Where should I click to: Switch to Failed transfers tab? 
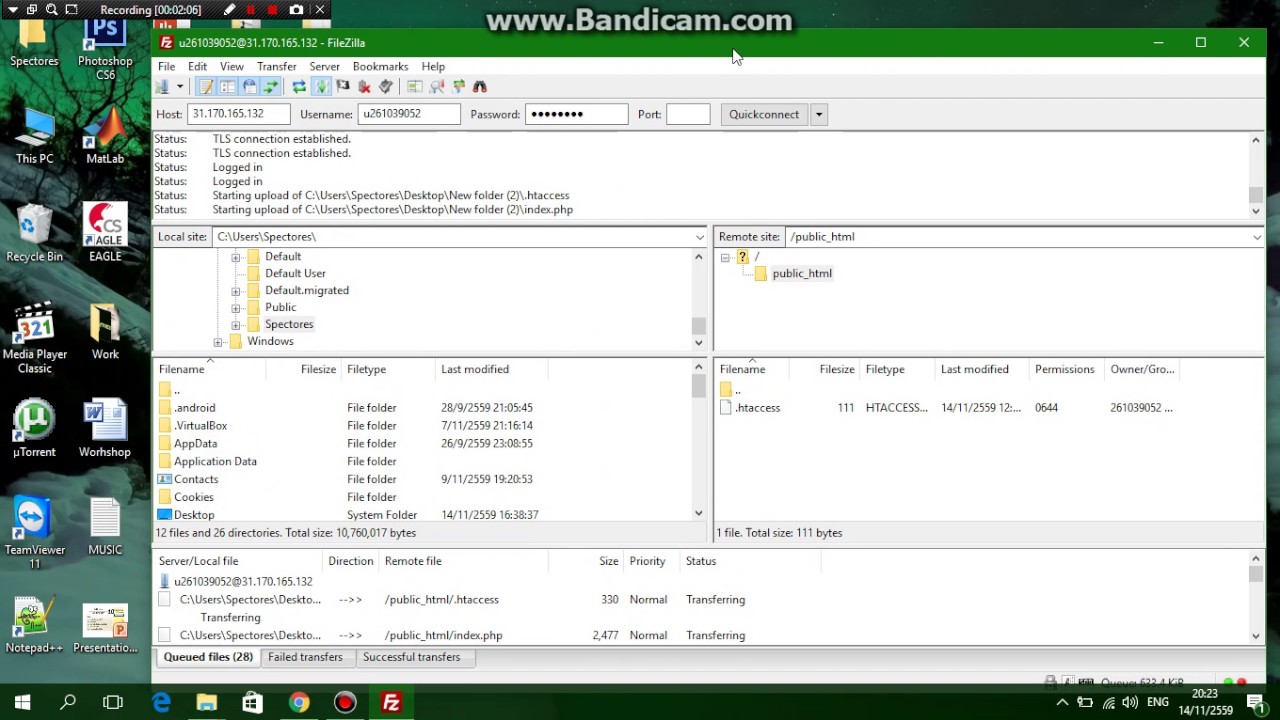tap(305, 657)
